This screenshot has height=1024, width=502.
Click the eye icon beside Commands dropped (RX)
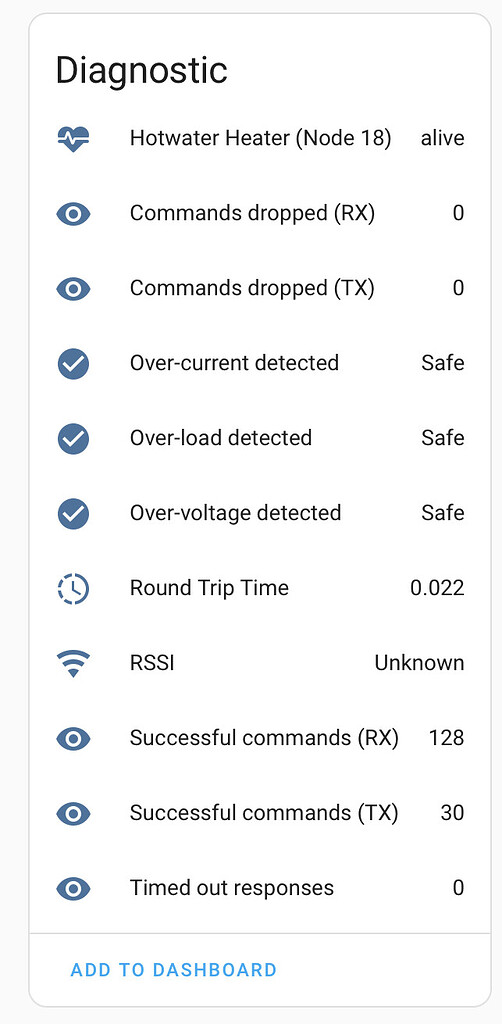[x=73, y=214]
